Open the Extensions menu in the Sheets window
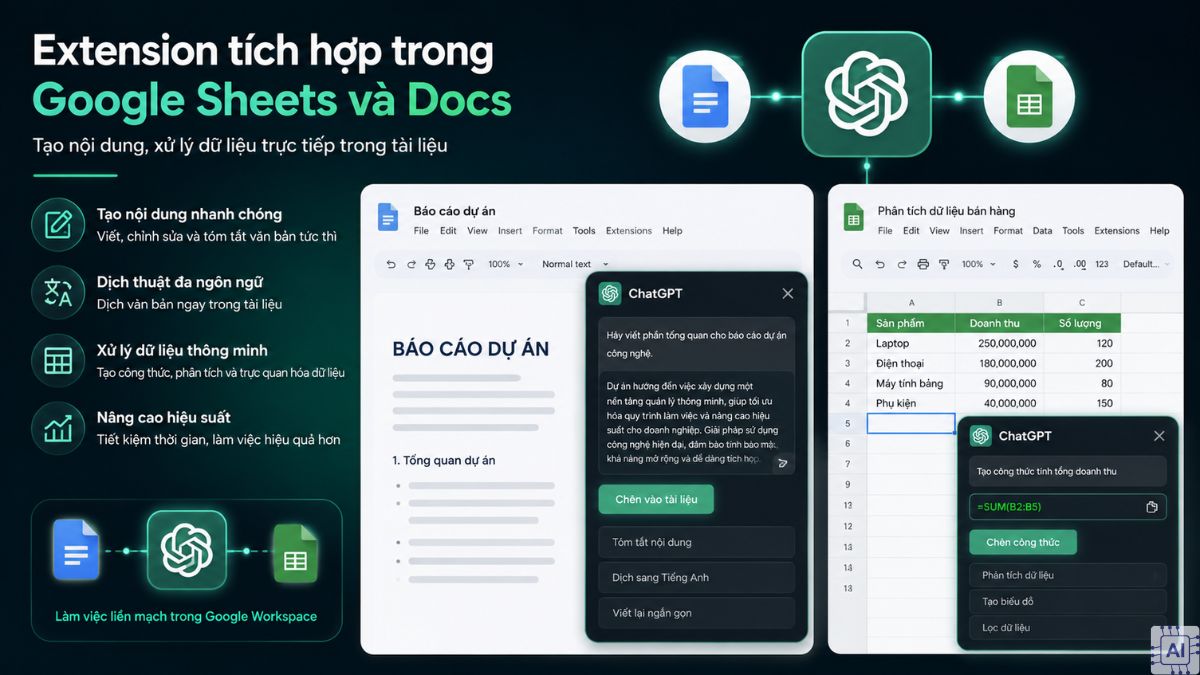 [x=1117, y=231]
